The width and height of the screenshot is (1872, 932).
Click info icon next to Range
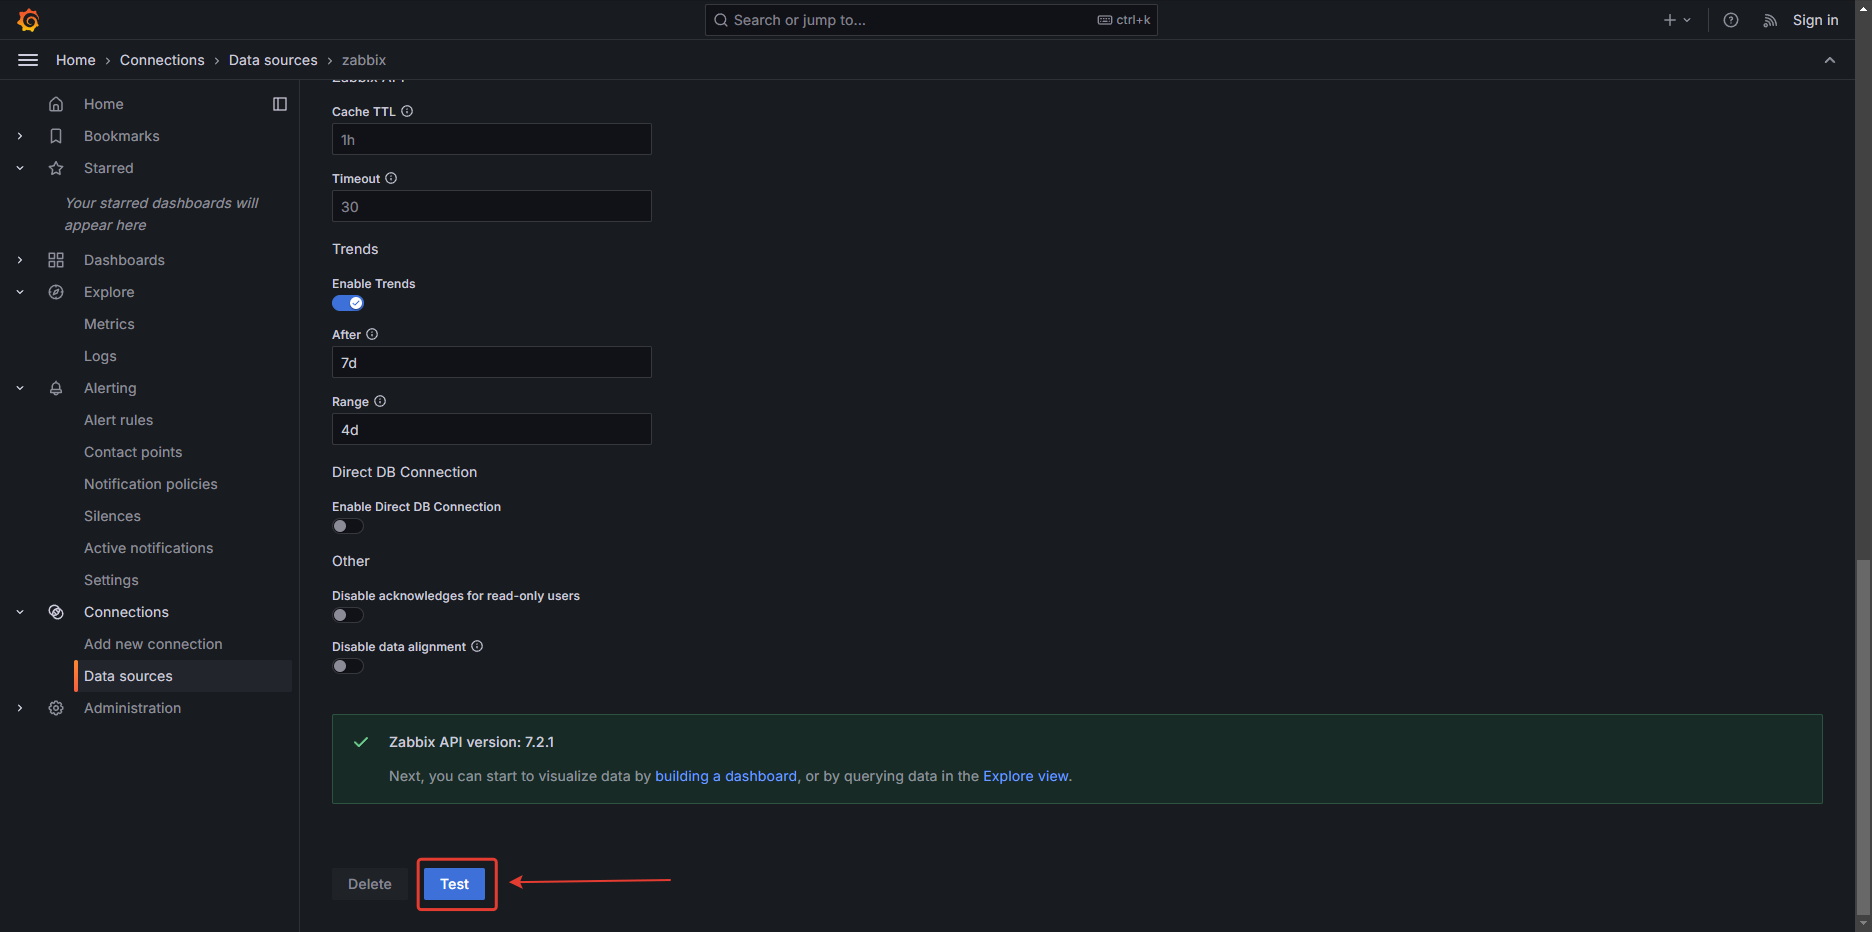380,401
